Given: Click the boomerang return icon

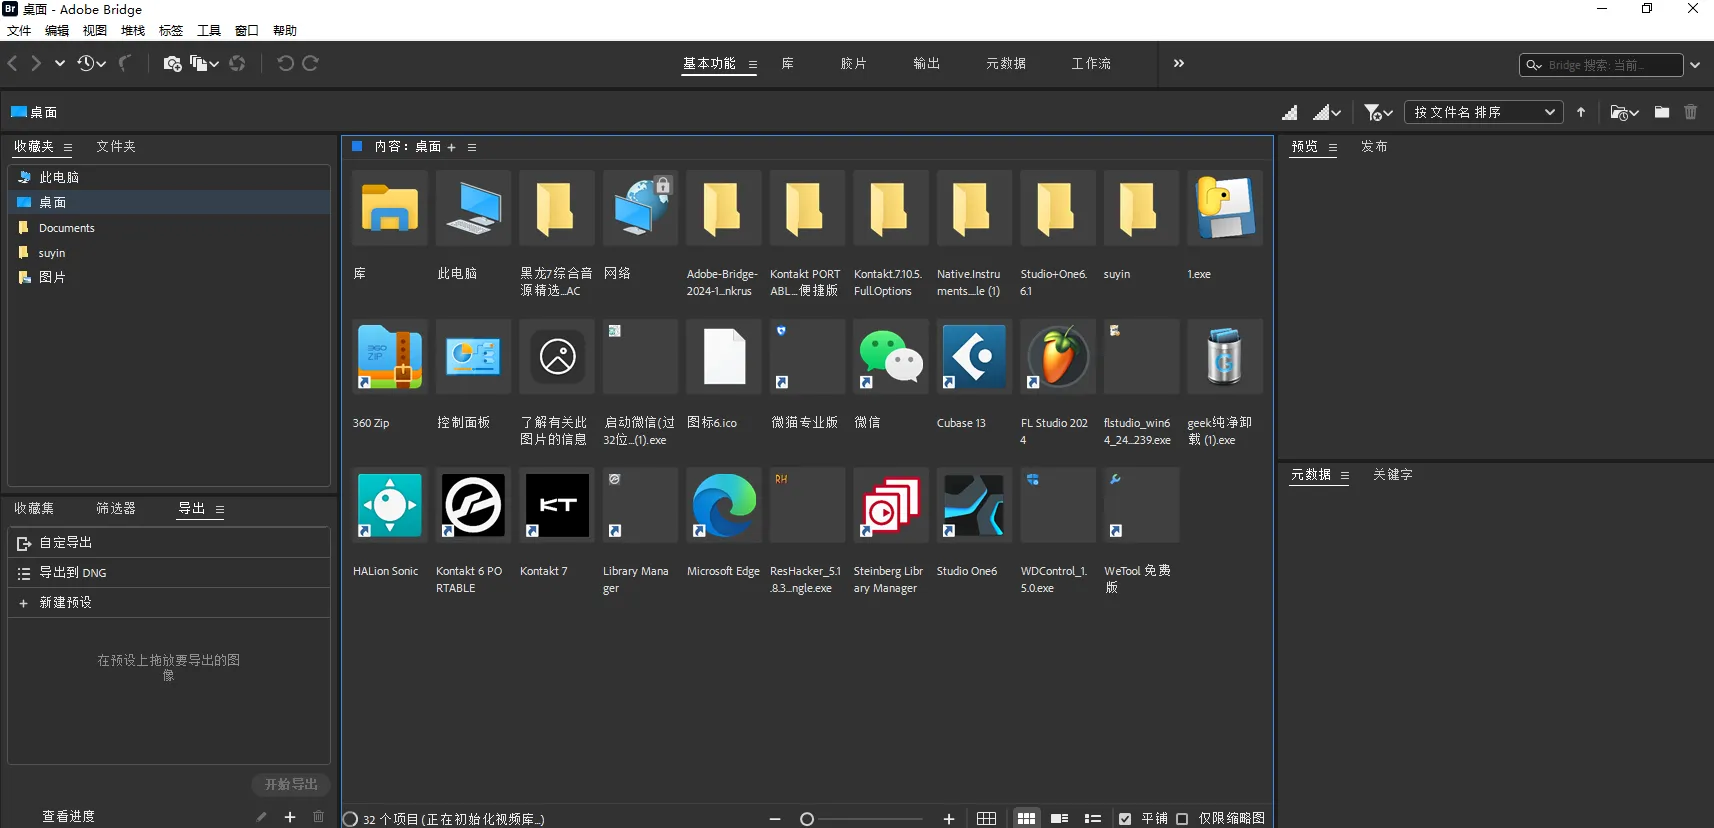Looking at the screenshot, I should [125, 63].
